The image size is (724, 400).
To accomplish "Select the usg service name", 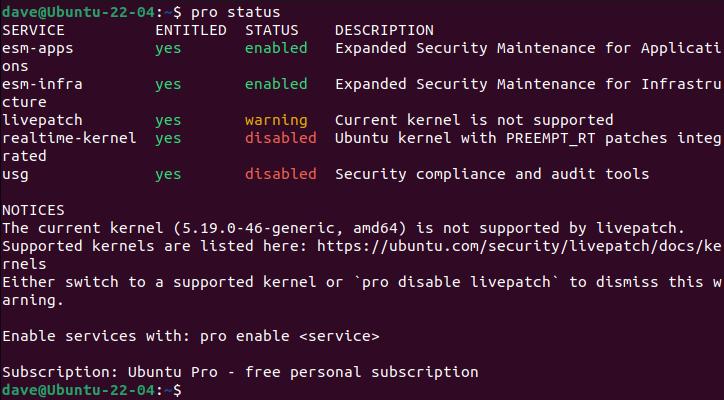I will [x=15, y=174].
